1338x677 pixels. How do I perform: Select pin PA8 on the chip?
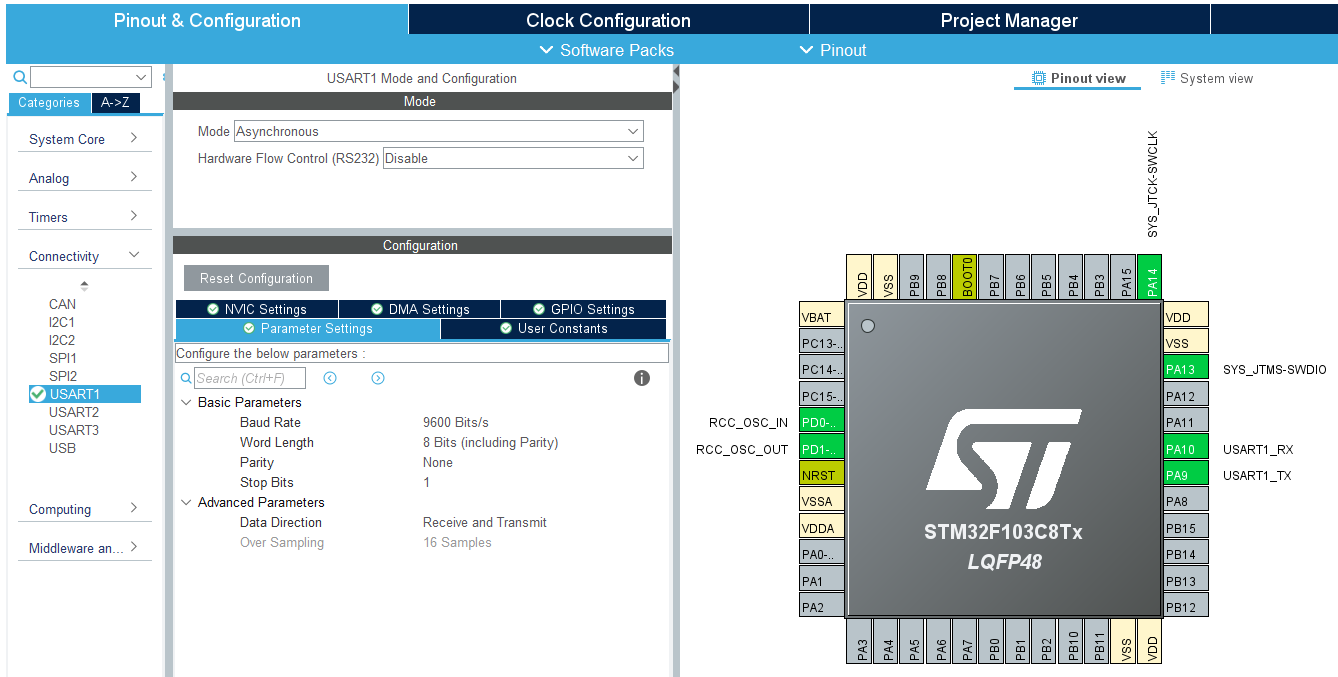coord(1186,501)
